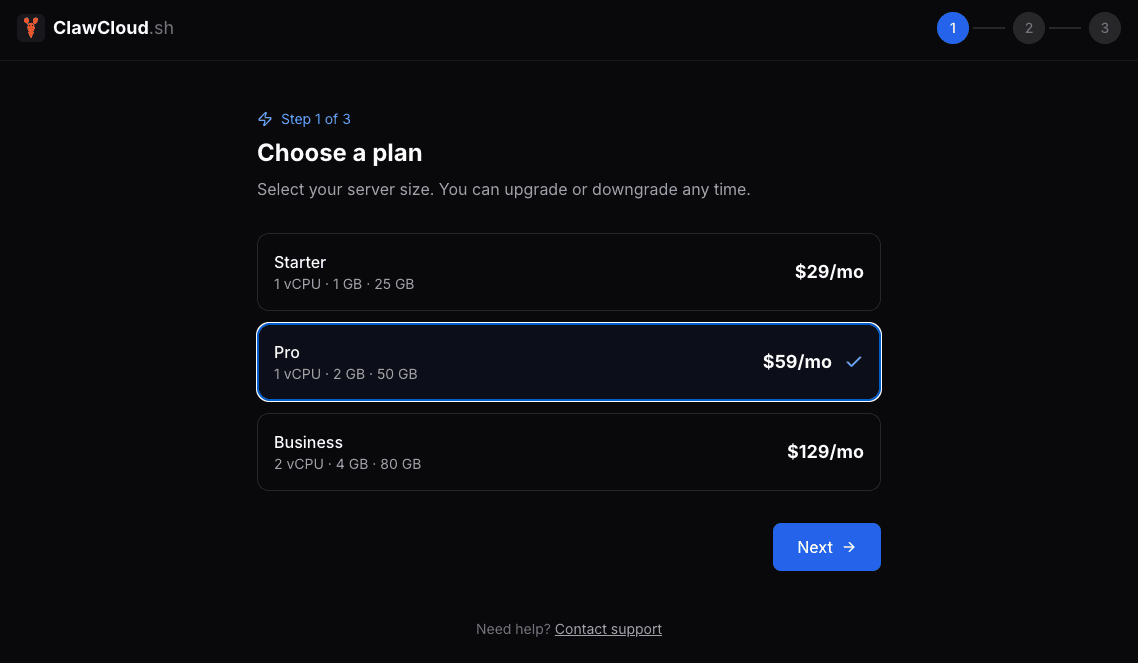This screenshot has height=663, width=1138.
Task: Select the Starter plan card
Action: click(x=569, y=271)
